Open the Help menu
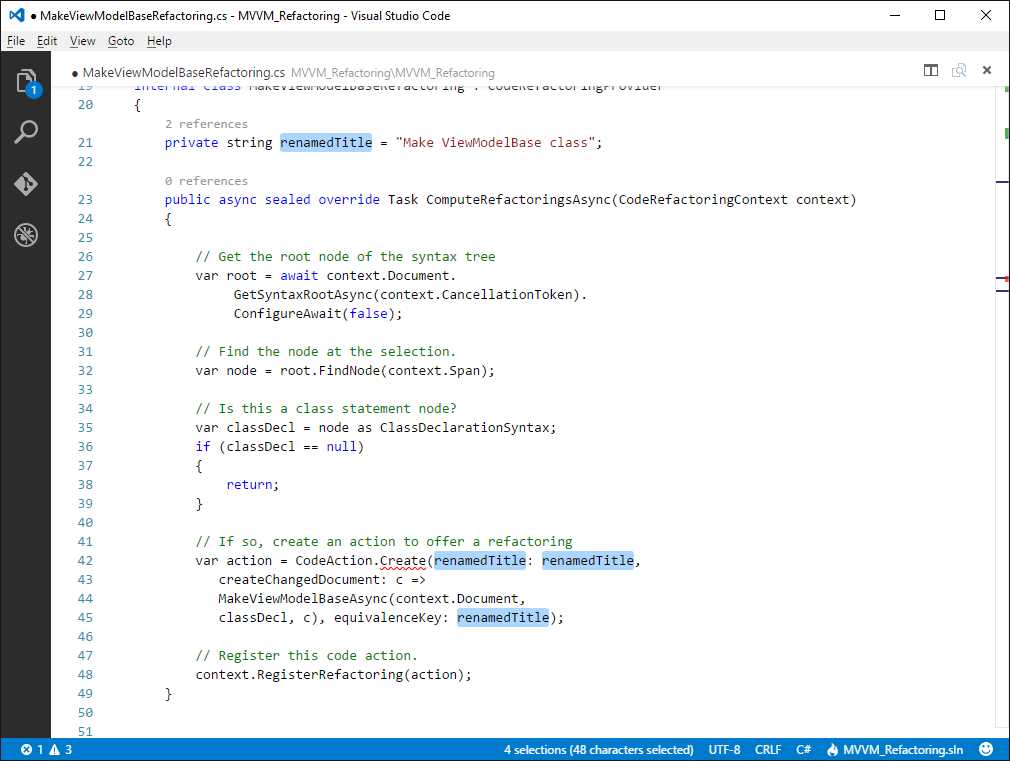Image resolution: width=1010 pixels, height=761 pixels. tap(159, 41)
